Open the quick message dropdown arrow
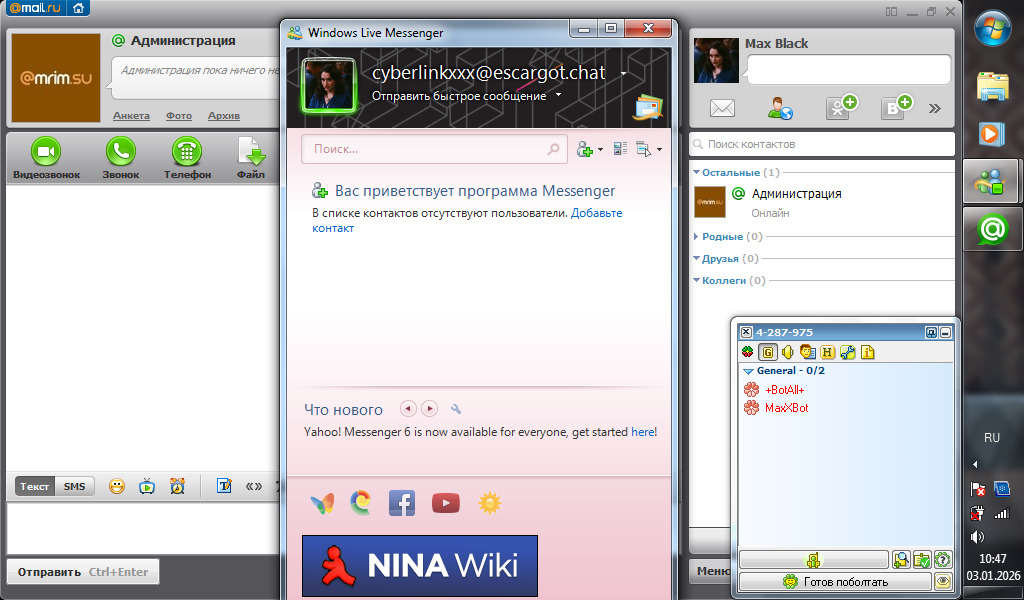The image size is (1024, 600). 558,95
